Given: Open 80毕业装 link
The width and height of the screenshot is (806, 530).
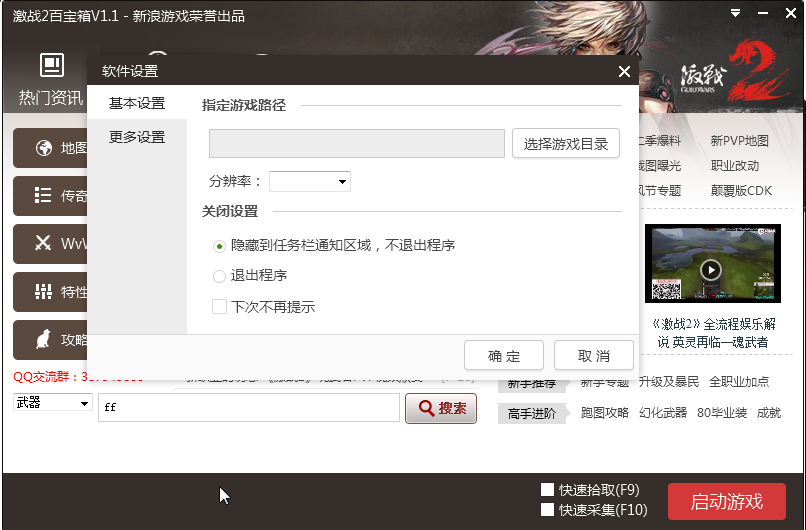Looking at the screenshot, I should 722,413.
